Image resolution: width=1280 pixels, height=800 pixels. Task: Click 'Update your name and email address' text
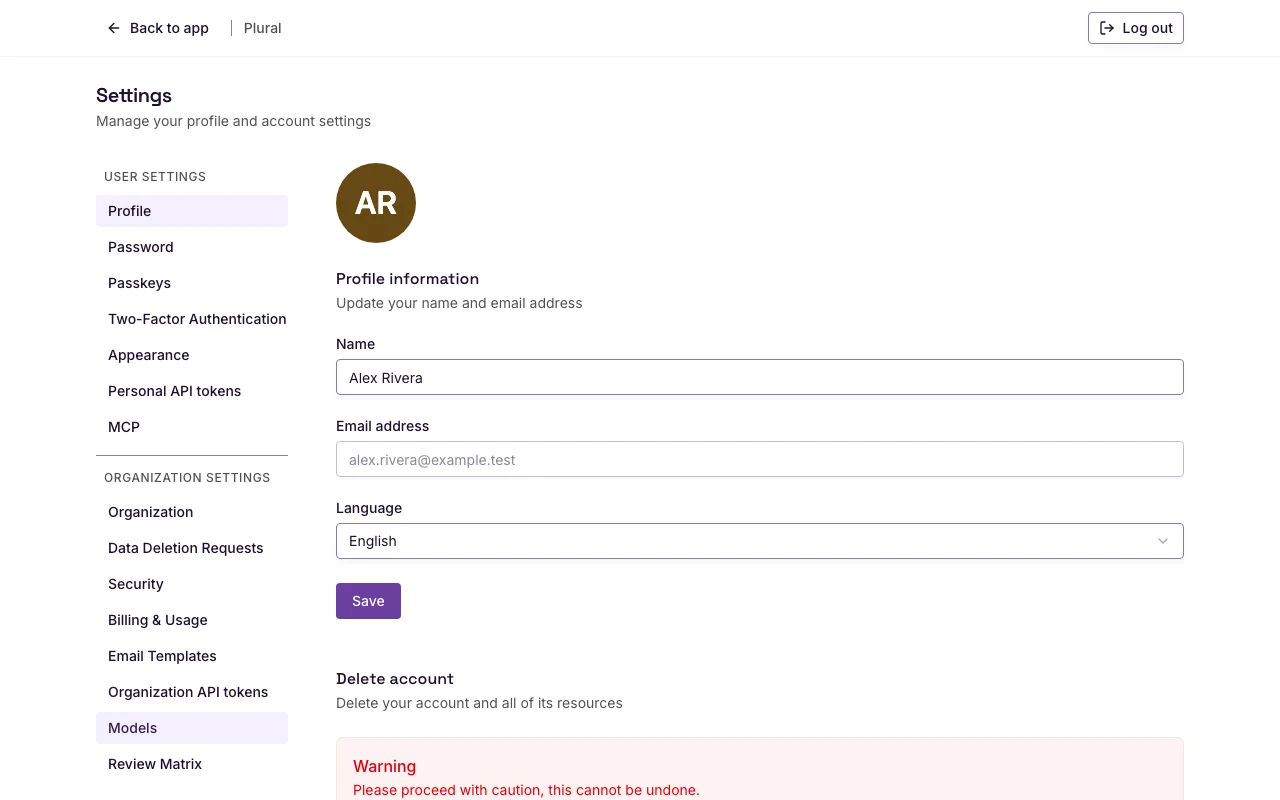[x=459, y=303]
